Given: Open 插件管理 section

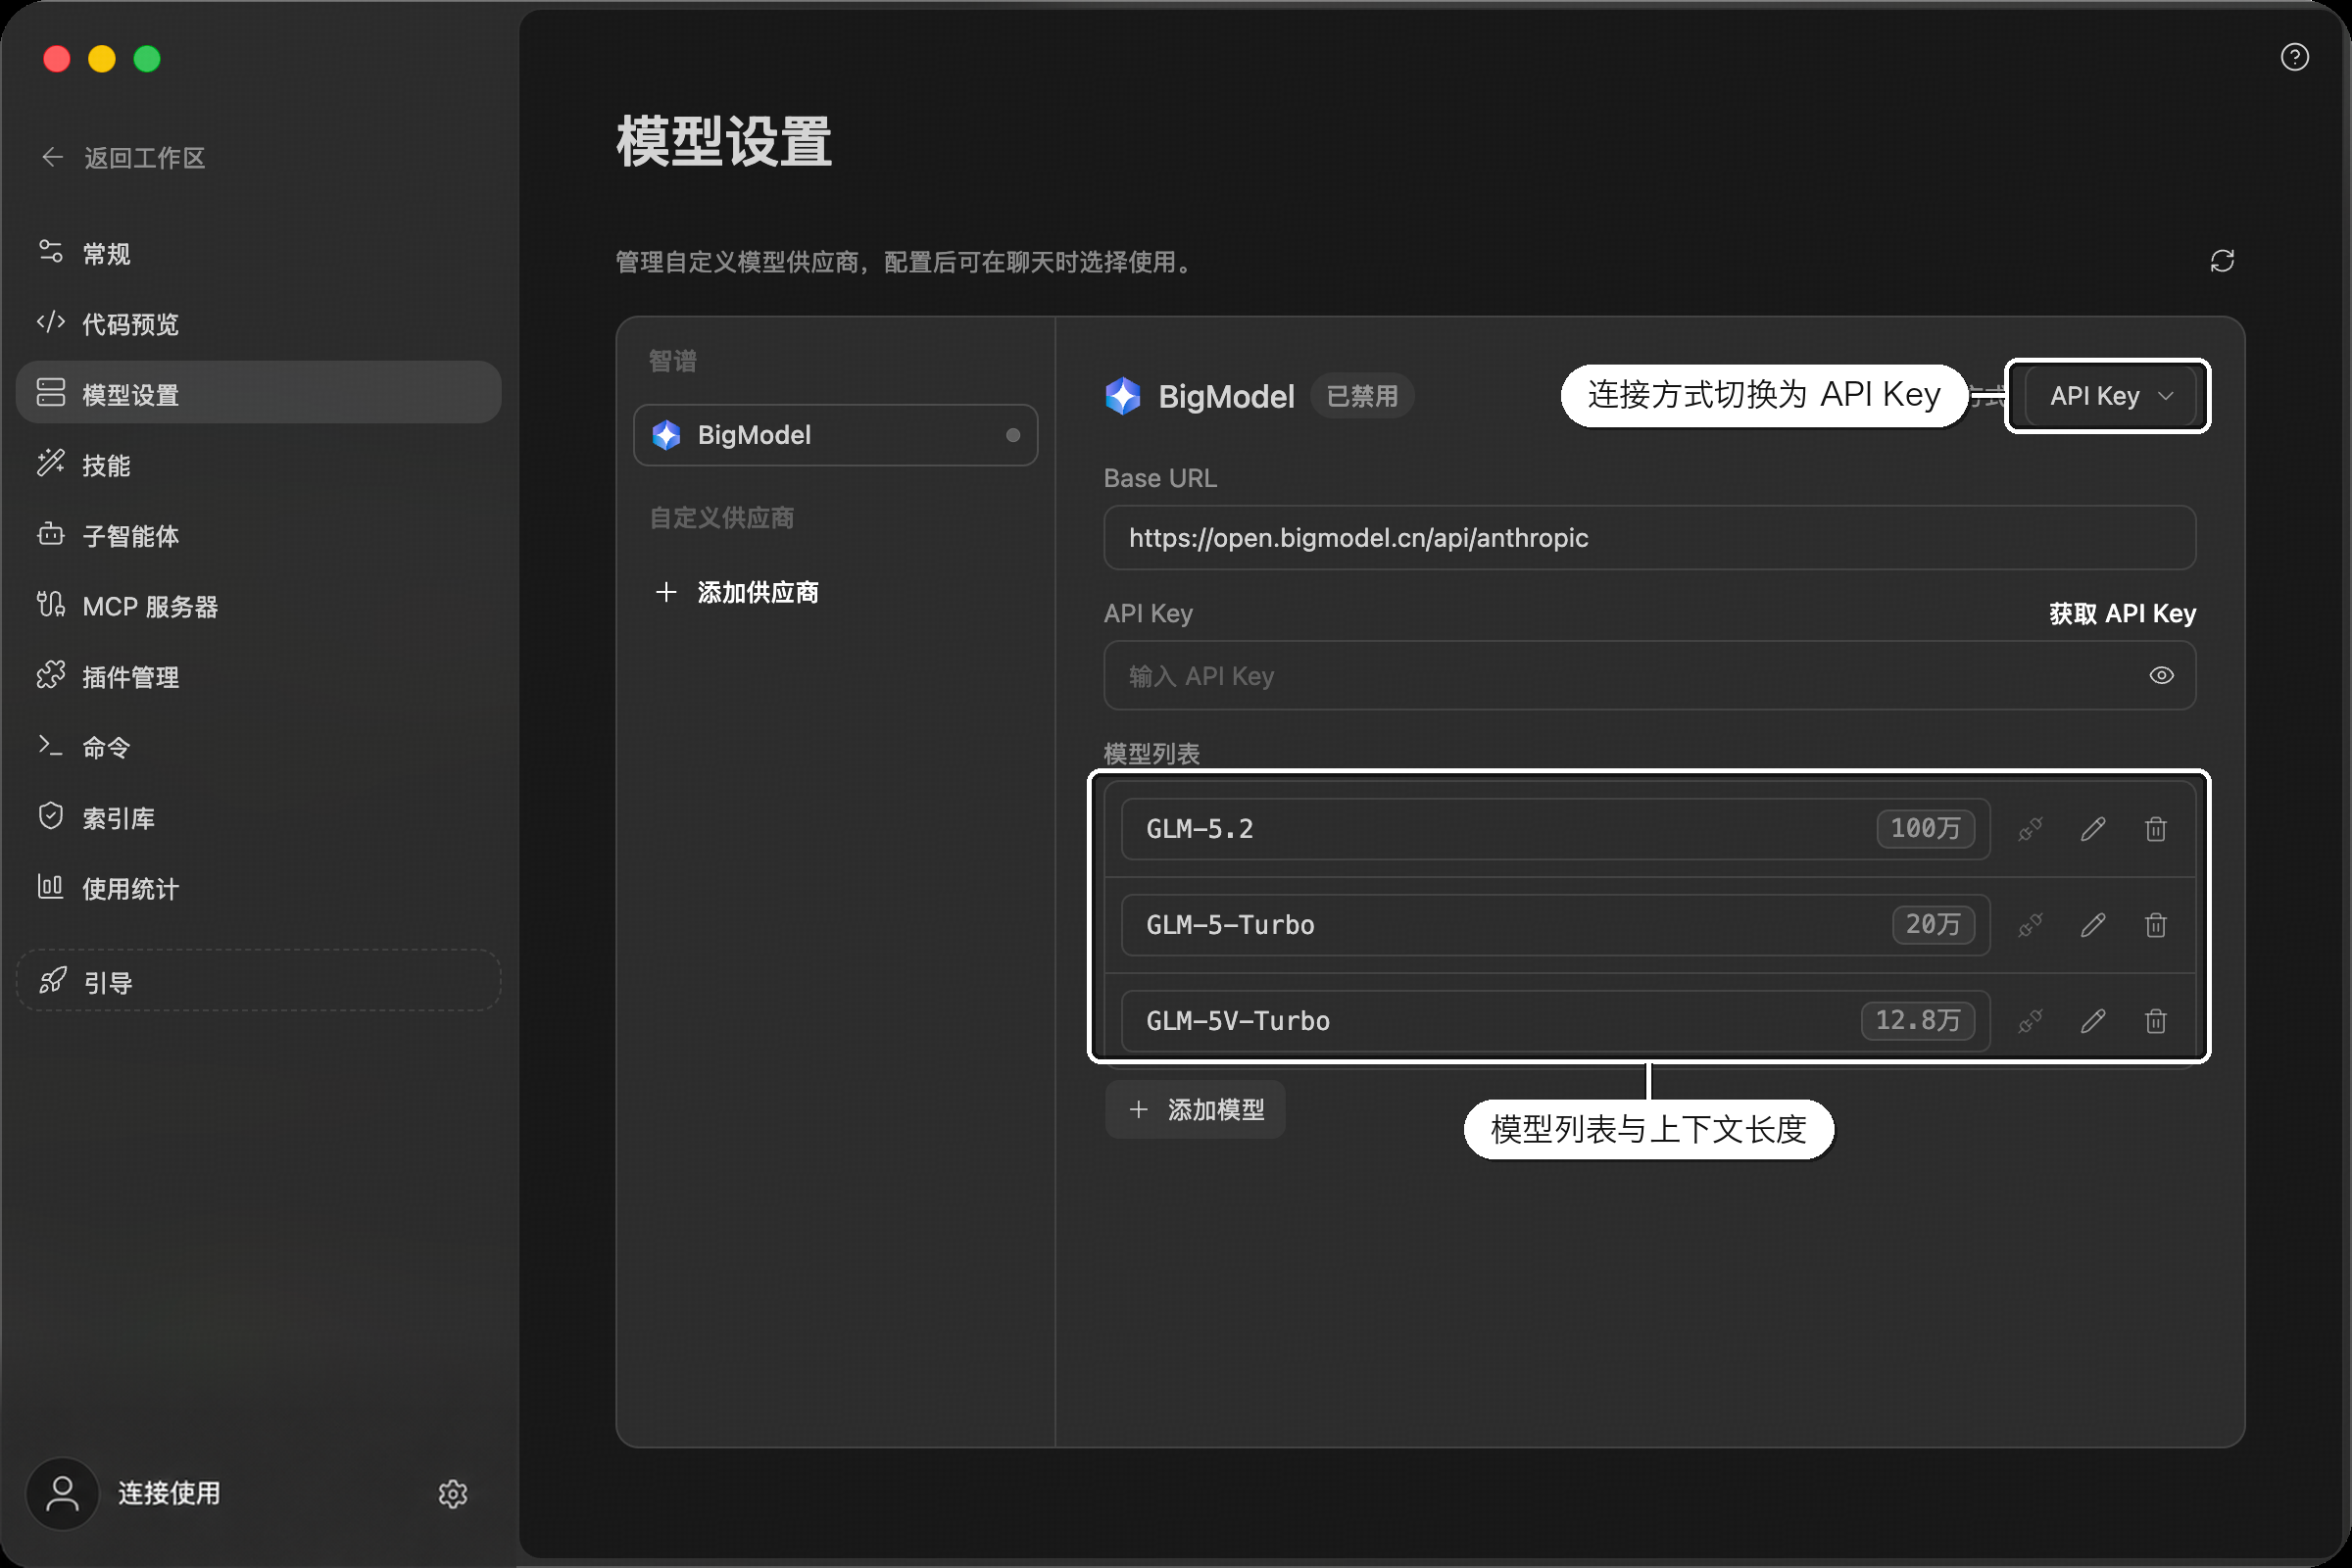Looking at the screenshot, I should [x=258, y=677].
